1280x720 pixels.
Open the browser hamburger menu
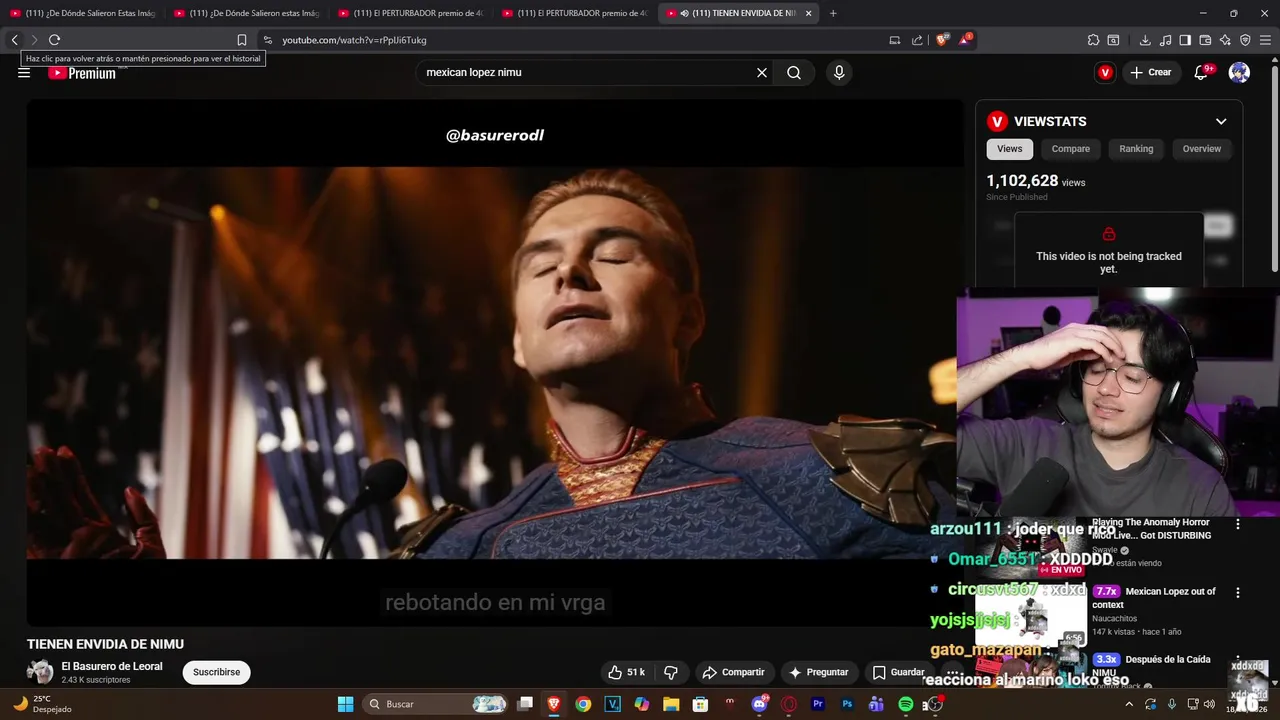1265,40
